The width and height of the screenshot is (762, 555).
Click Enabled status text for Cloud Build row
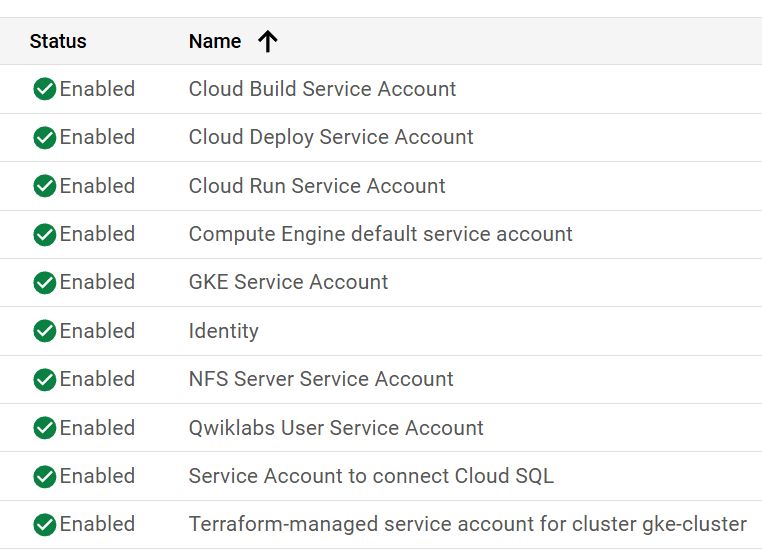[97, 89]
